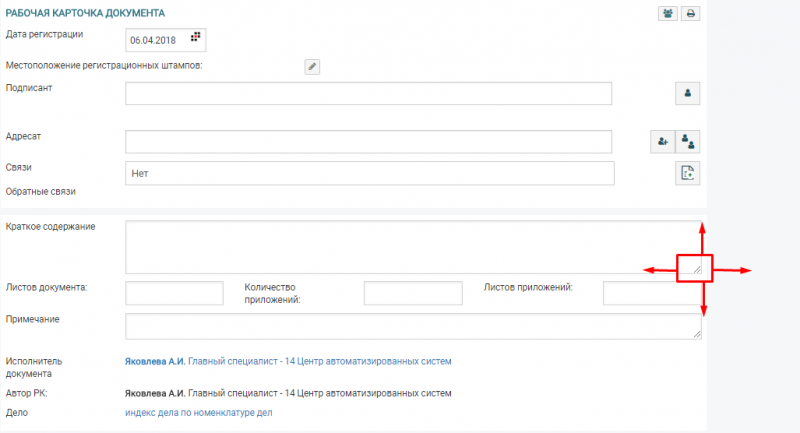Click the person icon to select Подписант
The image size is (800, 433).
coord(688,93)
